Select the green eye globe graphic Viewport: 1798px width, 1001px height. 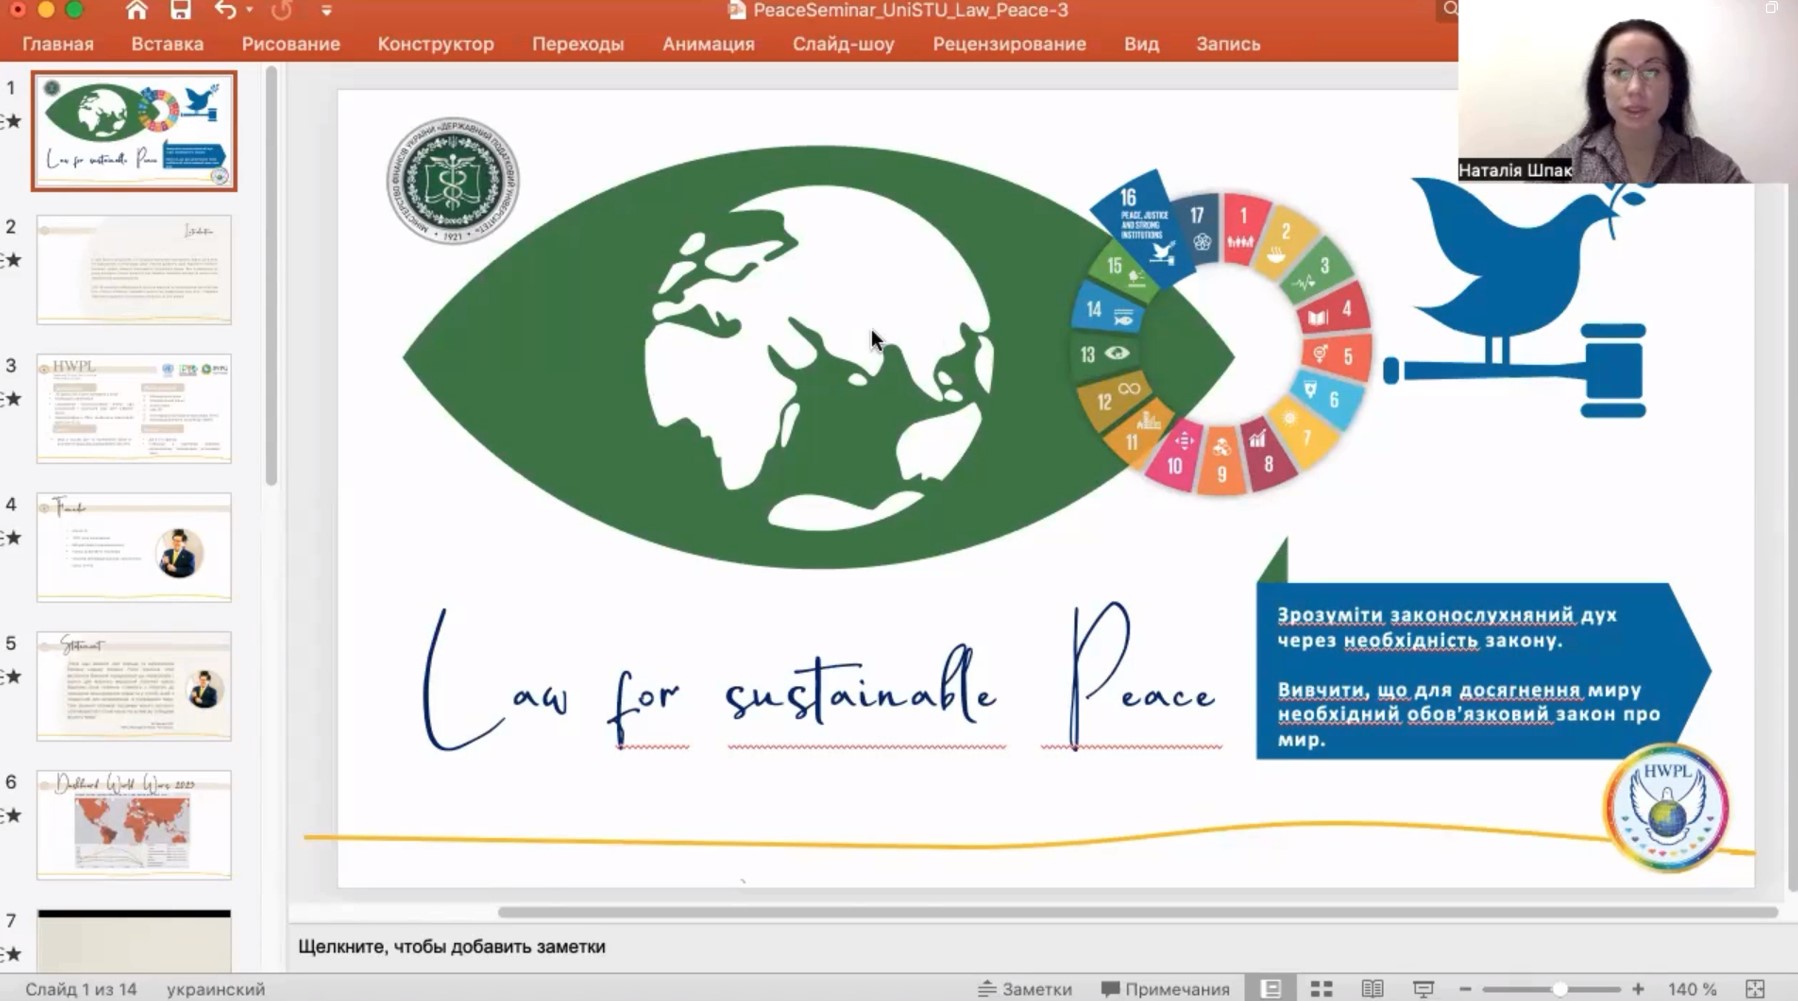[x=818, y=357]
